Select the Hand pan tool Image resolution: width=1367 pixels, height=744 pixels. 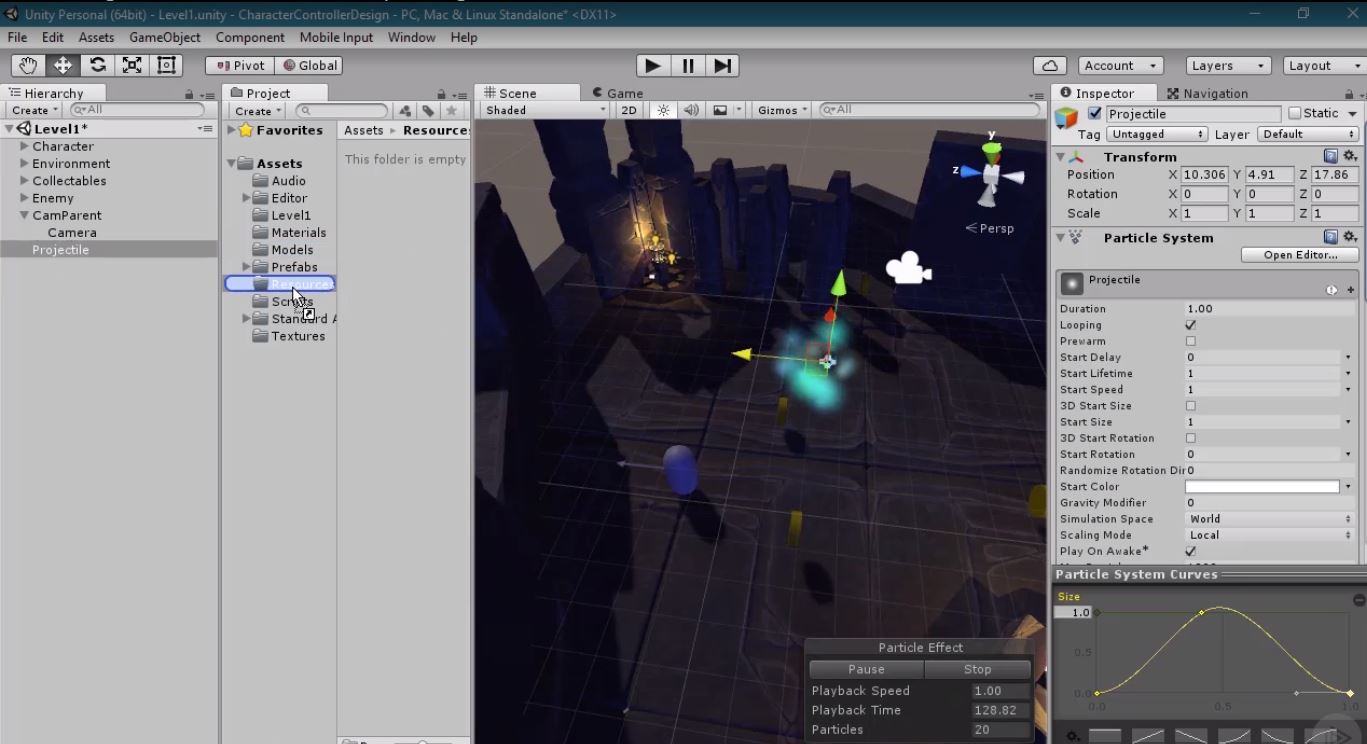(x=27, y=64)
